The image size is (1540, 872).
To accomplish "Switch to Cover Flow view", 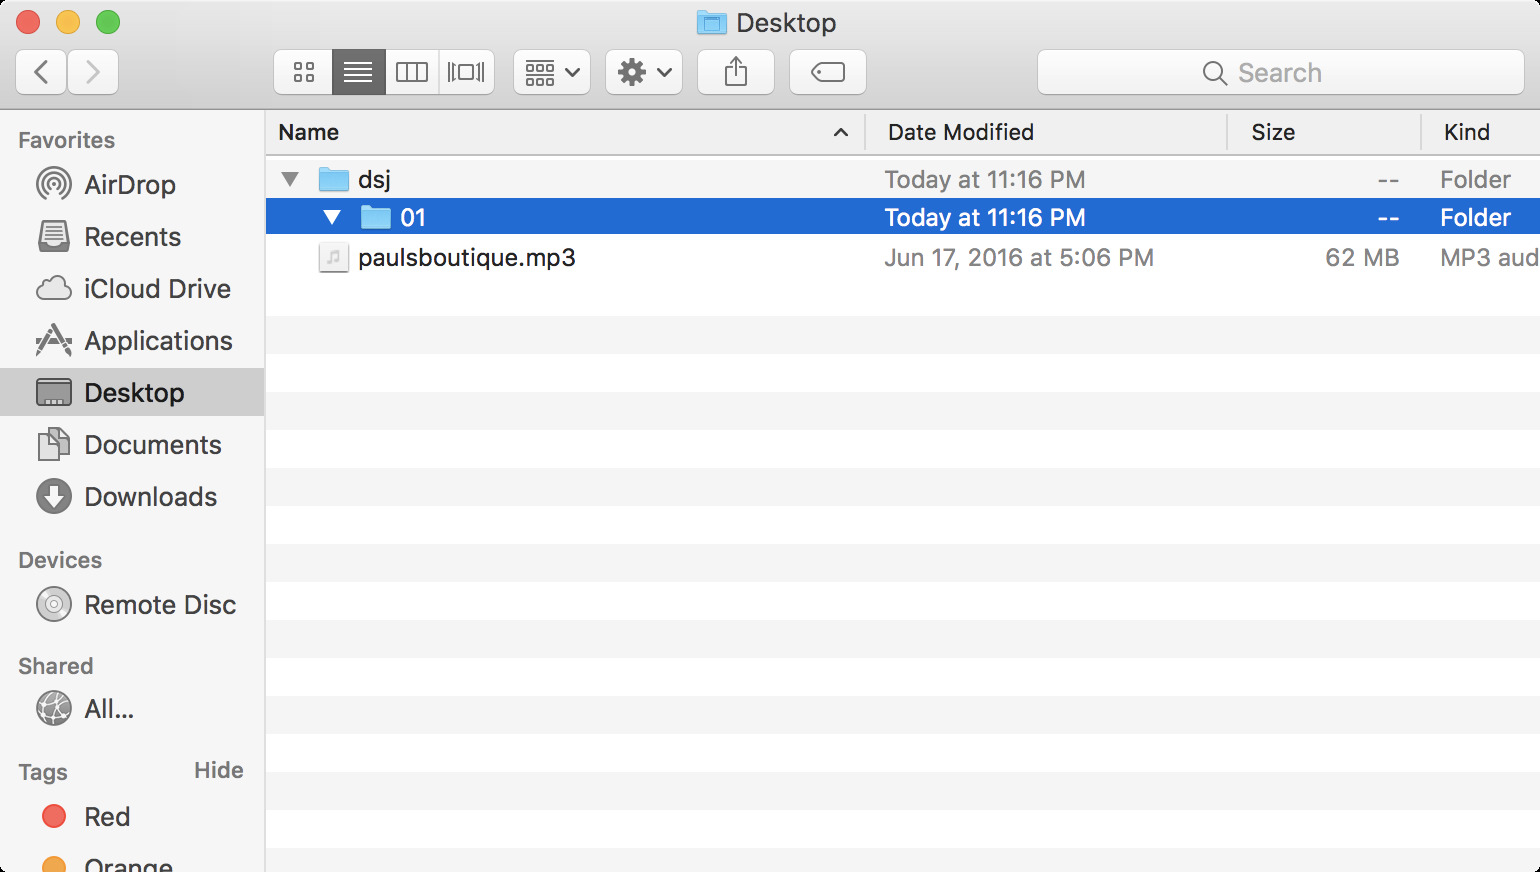I will point(466,72).
